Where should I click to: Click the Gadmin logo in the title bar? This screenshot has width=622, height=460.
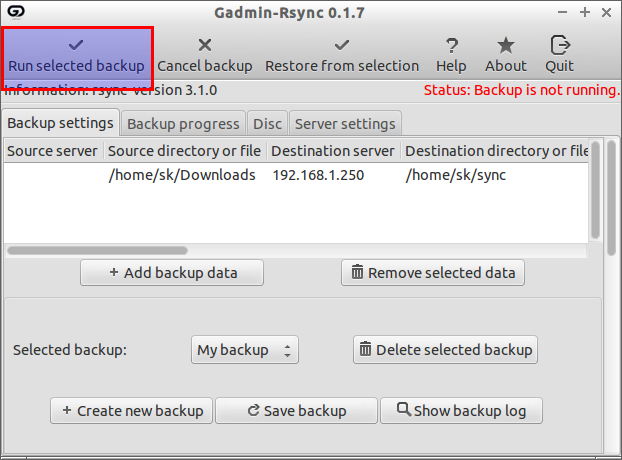pos(16,12)
